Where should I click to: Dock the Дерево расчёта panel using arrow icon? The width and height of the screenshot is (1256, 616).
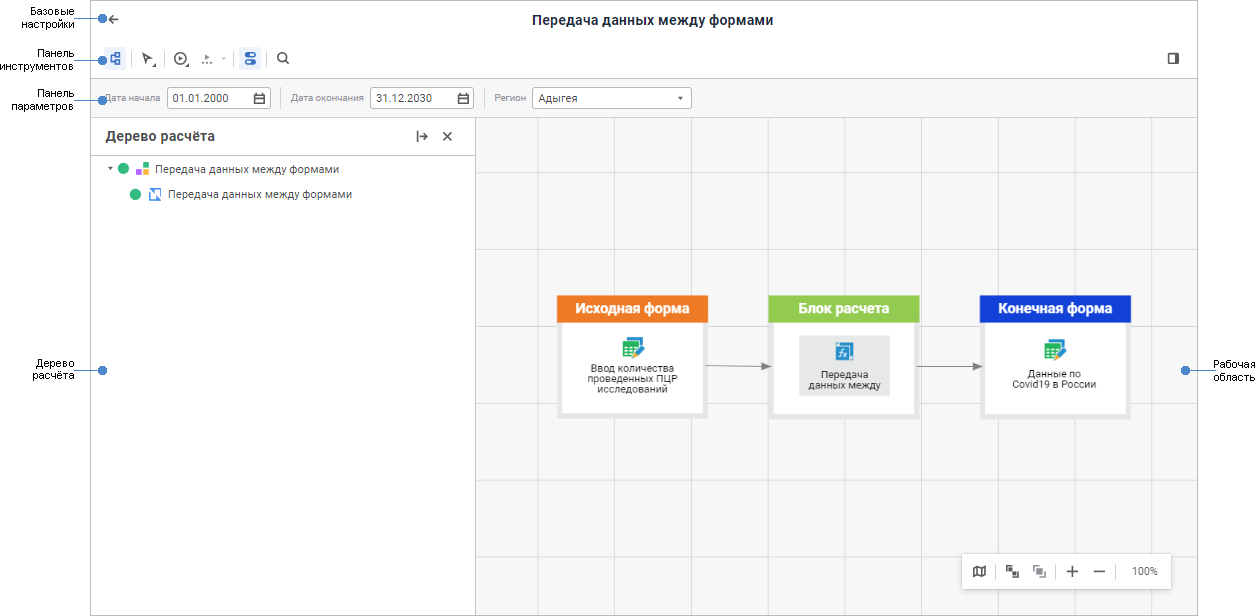pyautogui.click(x=422, y=137)
